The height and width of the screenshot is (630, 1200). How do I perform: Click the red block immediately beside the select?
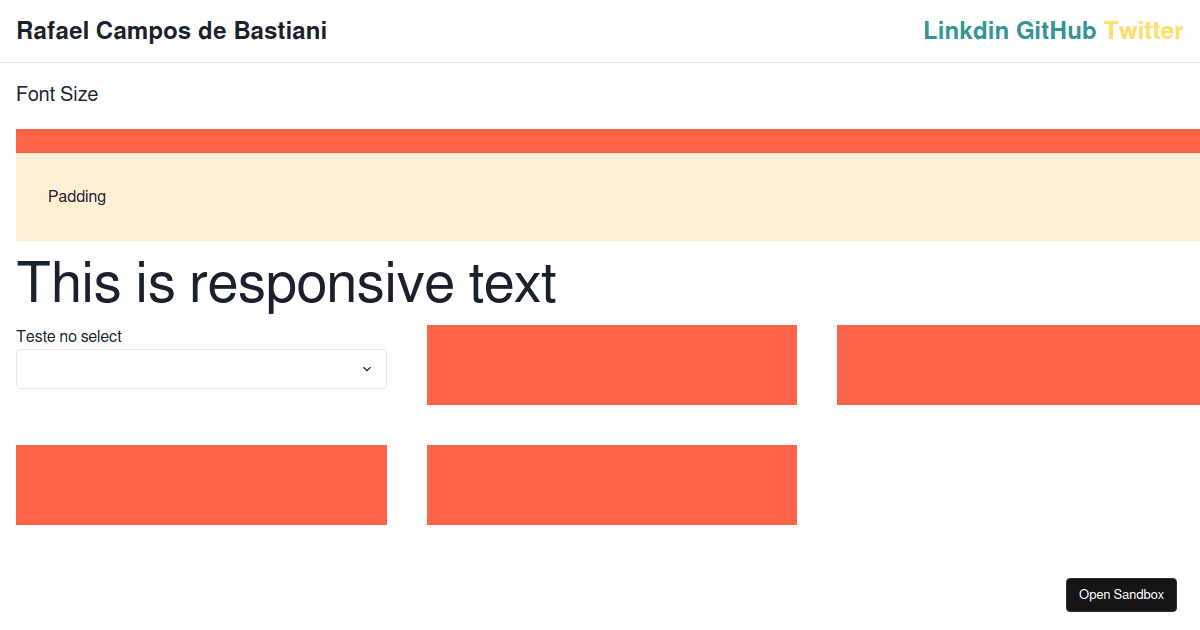click(612, 365)
